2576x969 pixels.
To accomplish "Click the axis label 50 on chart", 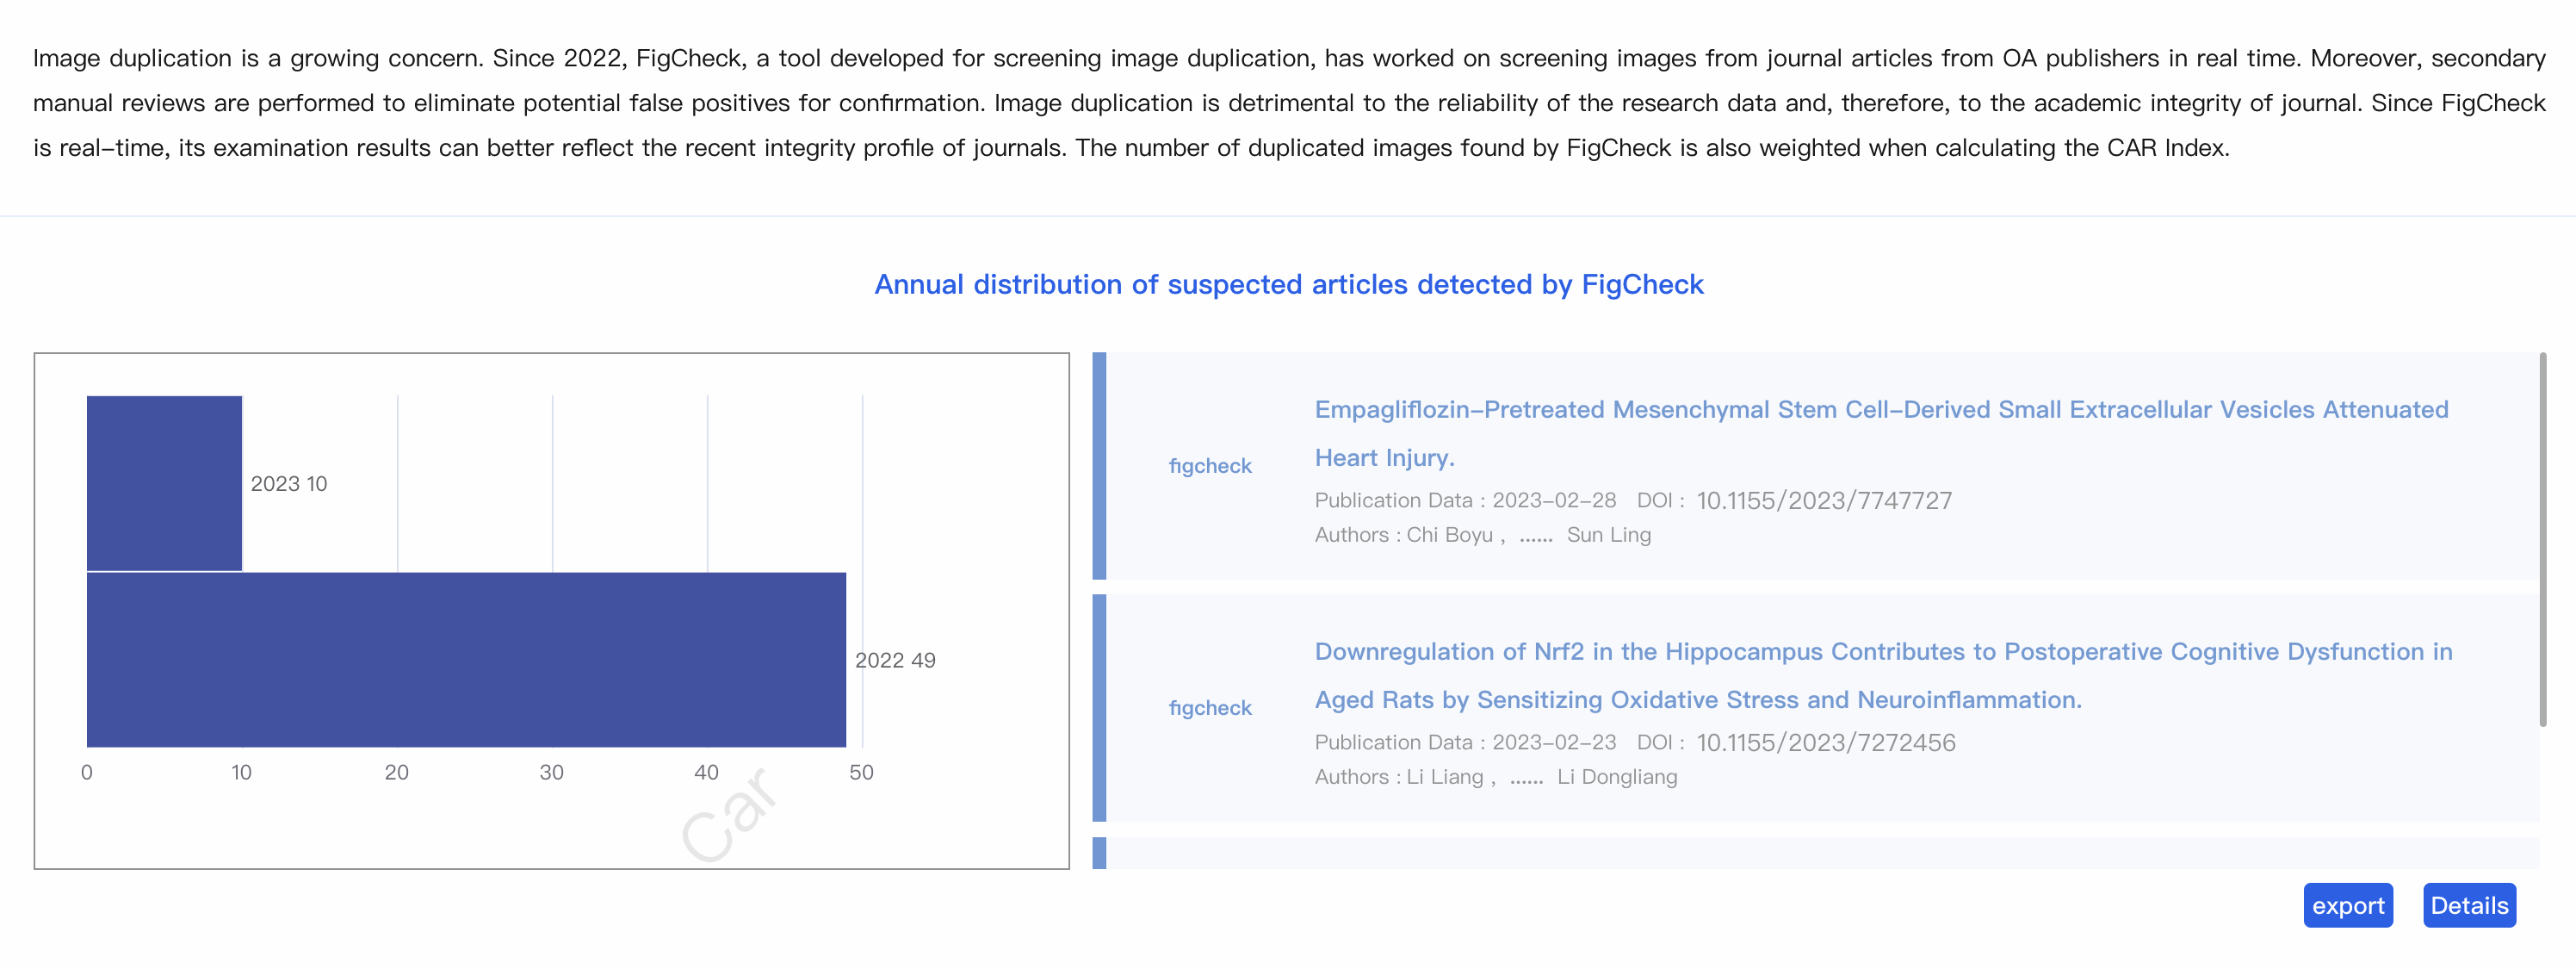I will click(861, 773).
